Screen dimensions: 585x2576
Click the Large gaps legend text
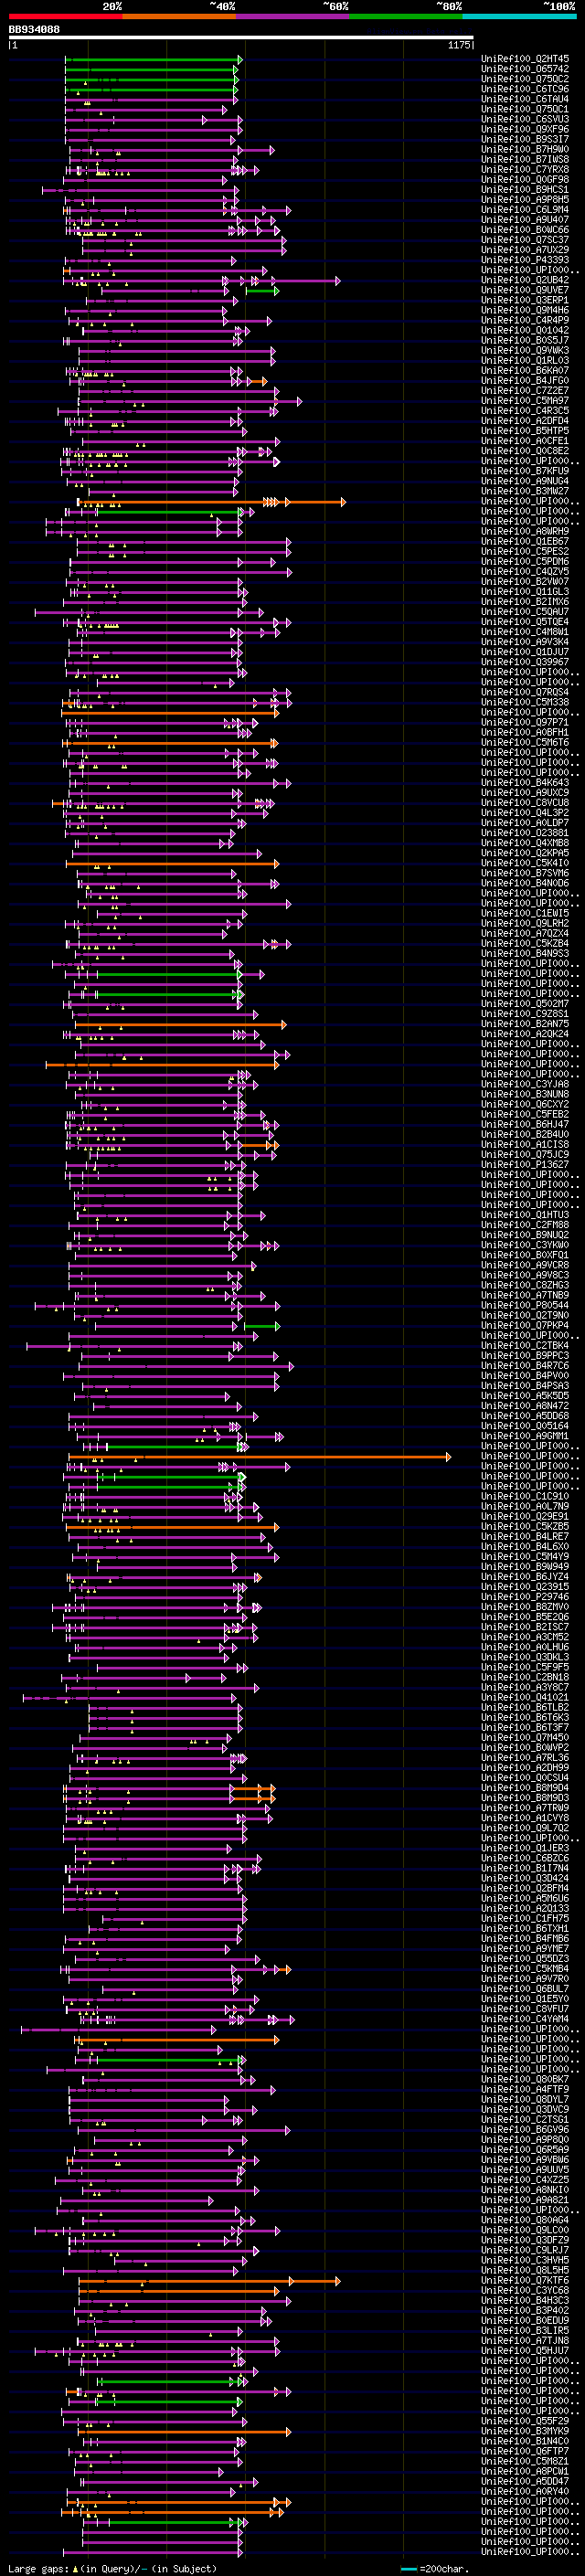tap(38, 2568)
